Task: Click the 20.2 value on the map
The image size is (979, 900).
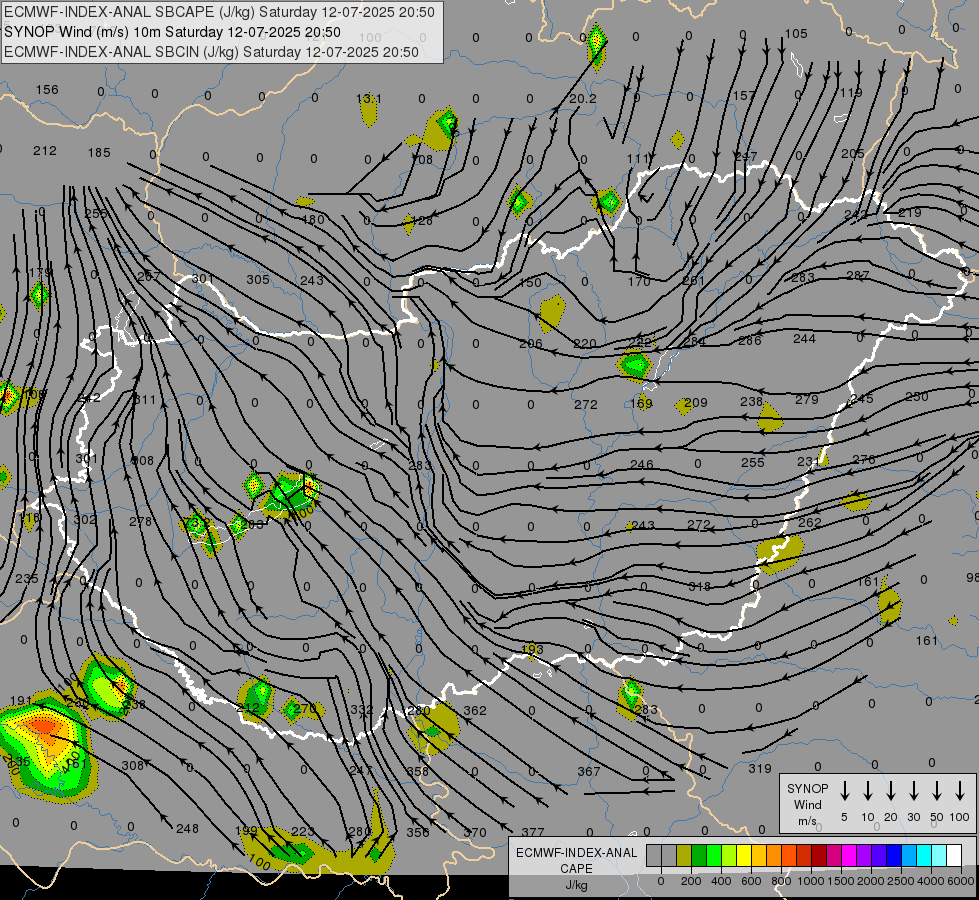Action: [x=583, y=99]
